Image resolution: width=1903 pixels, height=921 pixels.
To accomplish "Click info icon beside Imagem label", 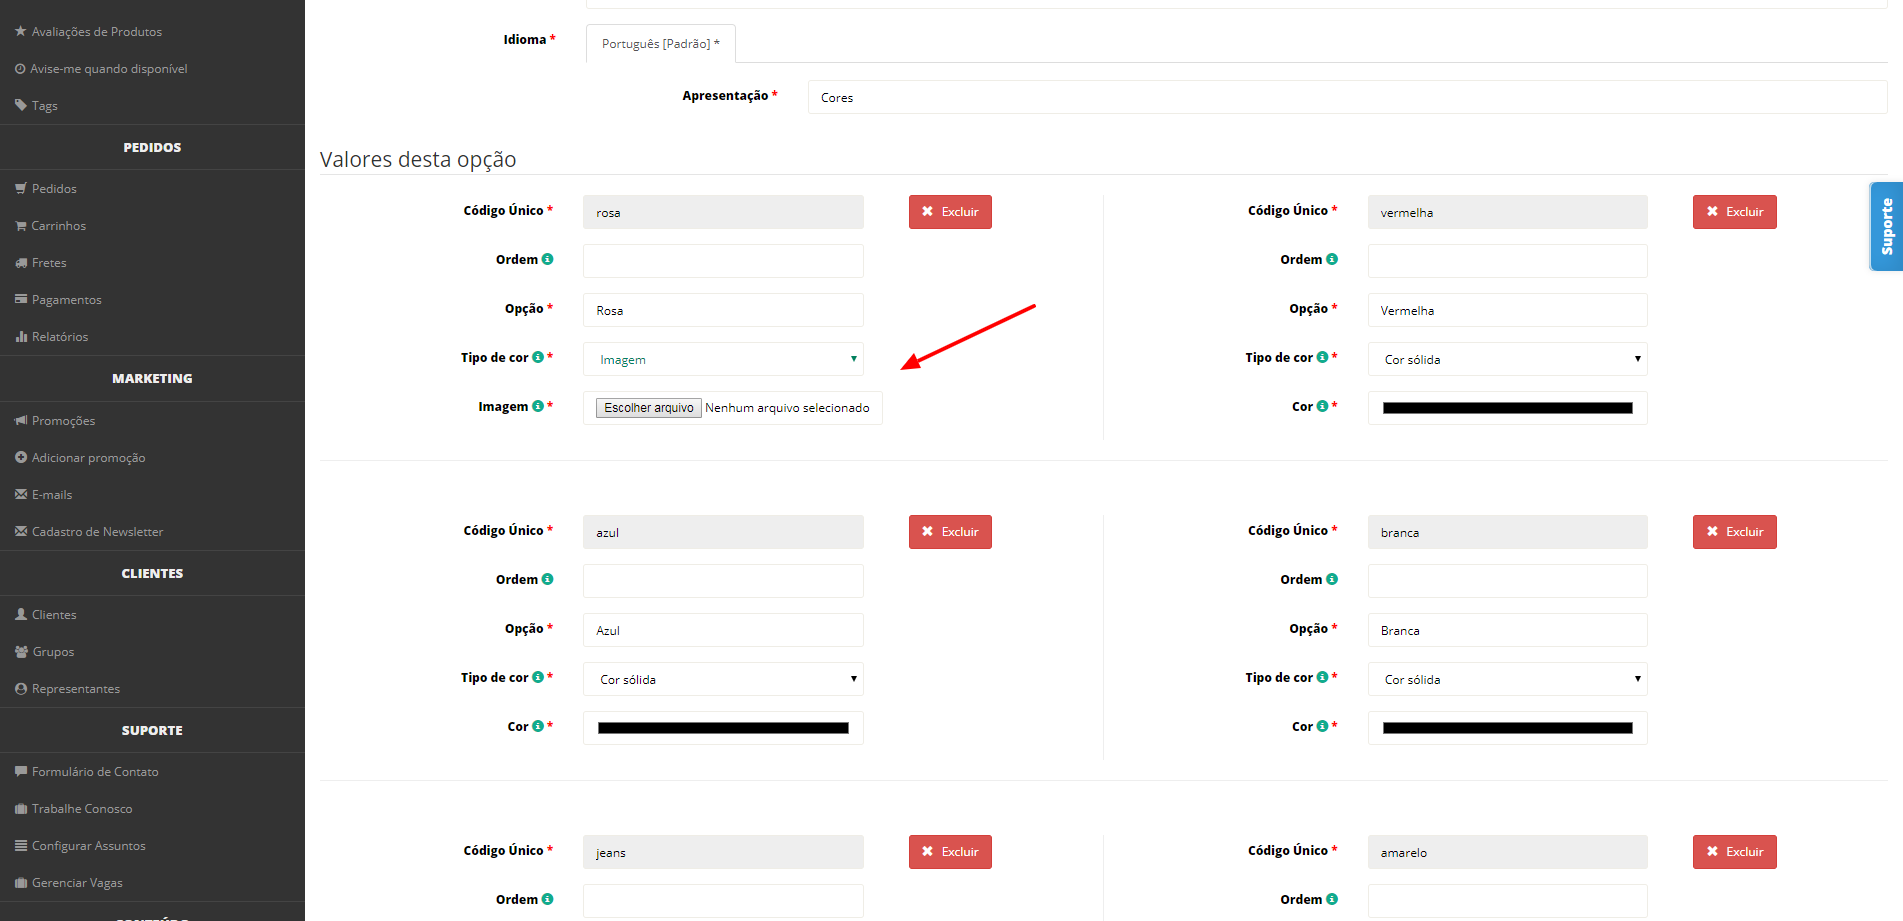I will (x=538, y=406).
